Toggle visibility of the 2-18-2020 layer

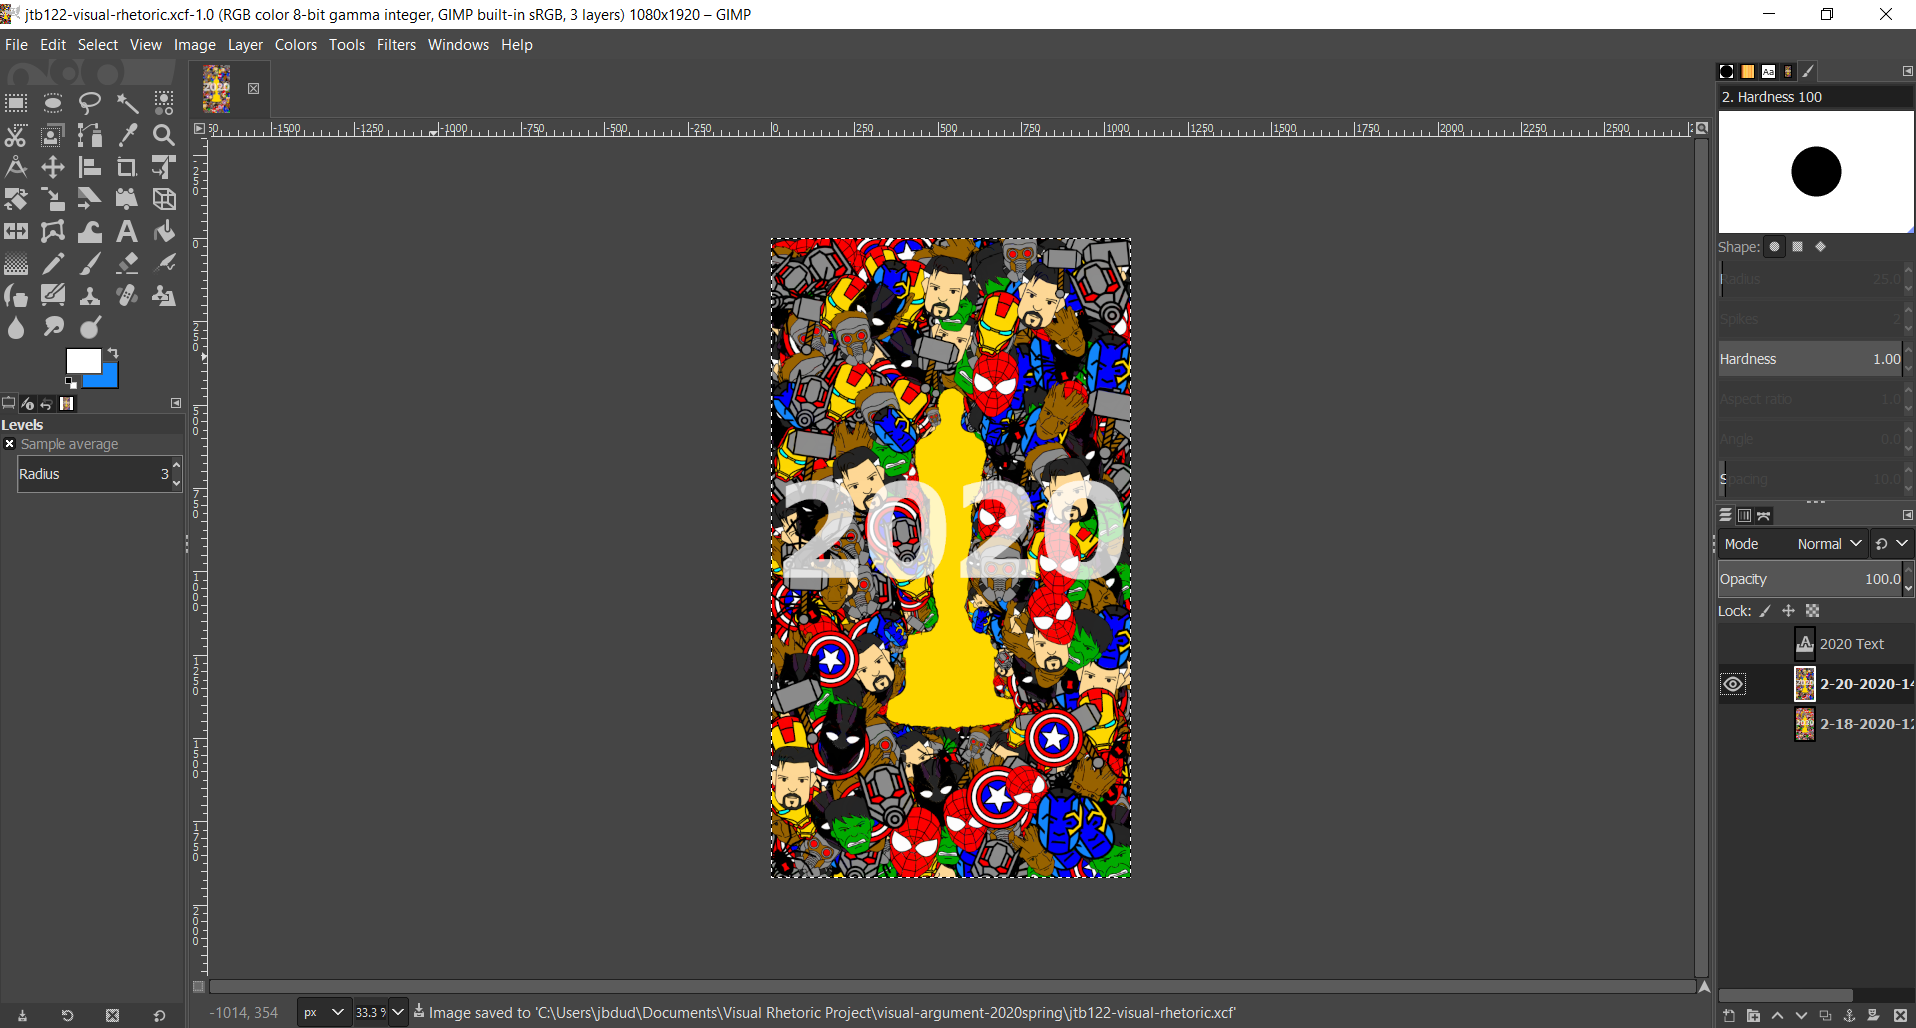pyautogui.click(x=1733, y=724)
